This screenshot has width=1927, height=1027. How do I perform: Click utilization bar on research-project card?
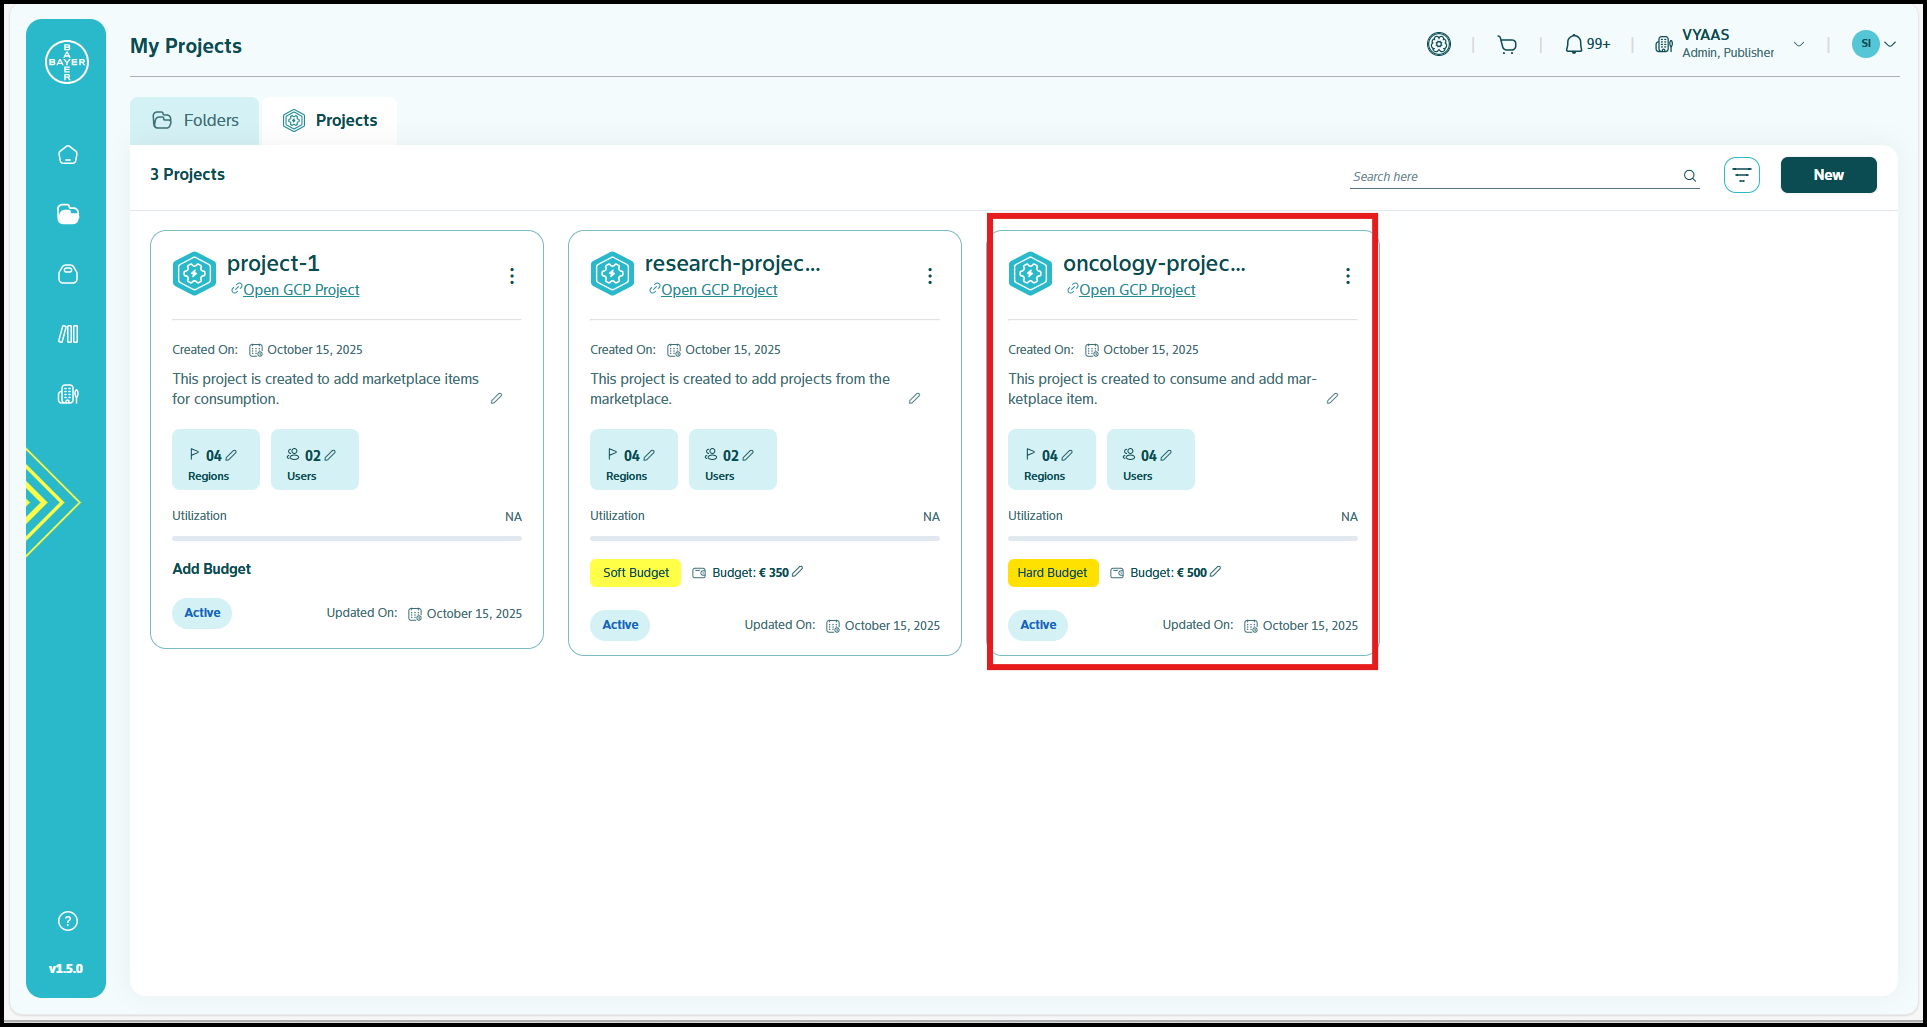(x=764, y=538)
